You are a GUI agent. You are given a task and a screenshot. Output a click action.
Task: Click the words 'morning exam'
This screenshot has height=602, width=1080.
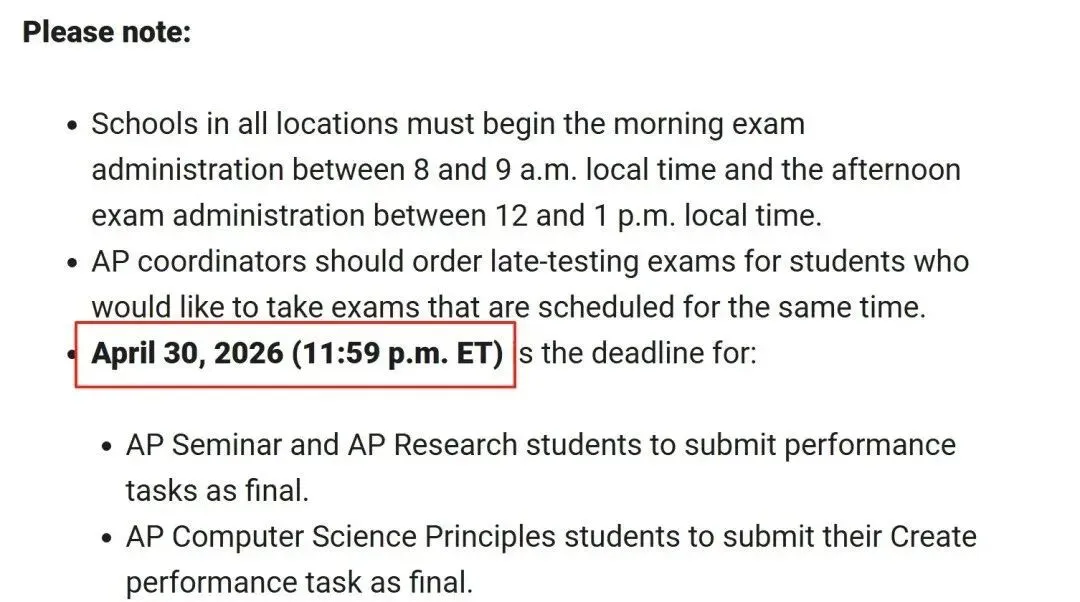[709, 124]
